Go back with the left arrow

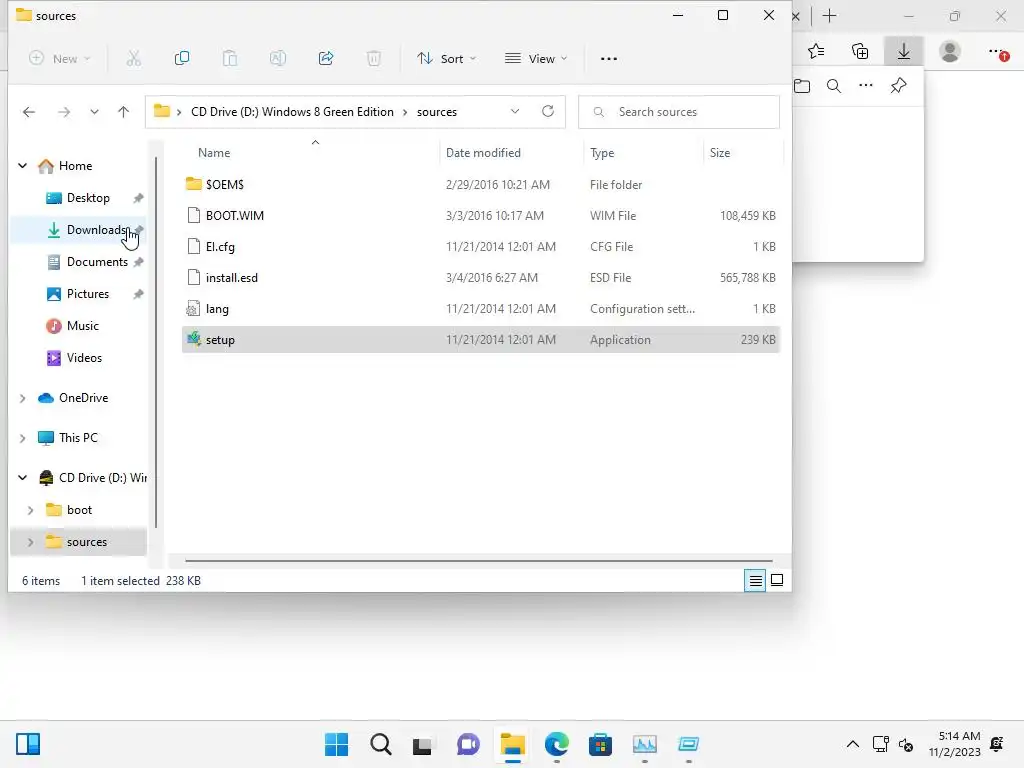point(29,112)
